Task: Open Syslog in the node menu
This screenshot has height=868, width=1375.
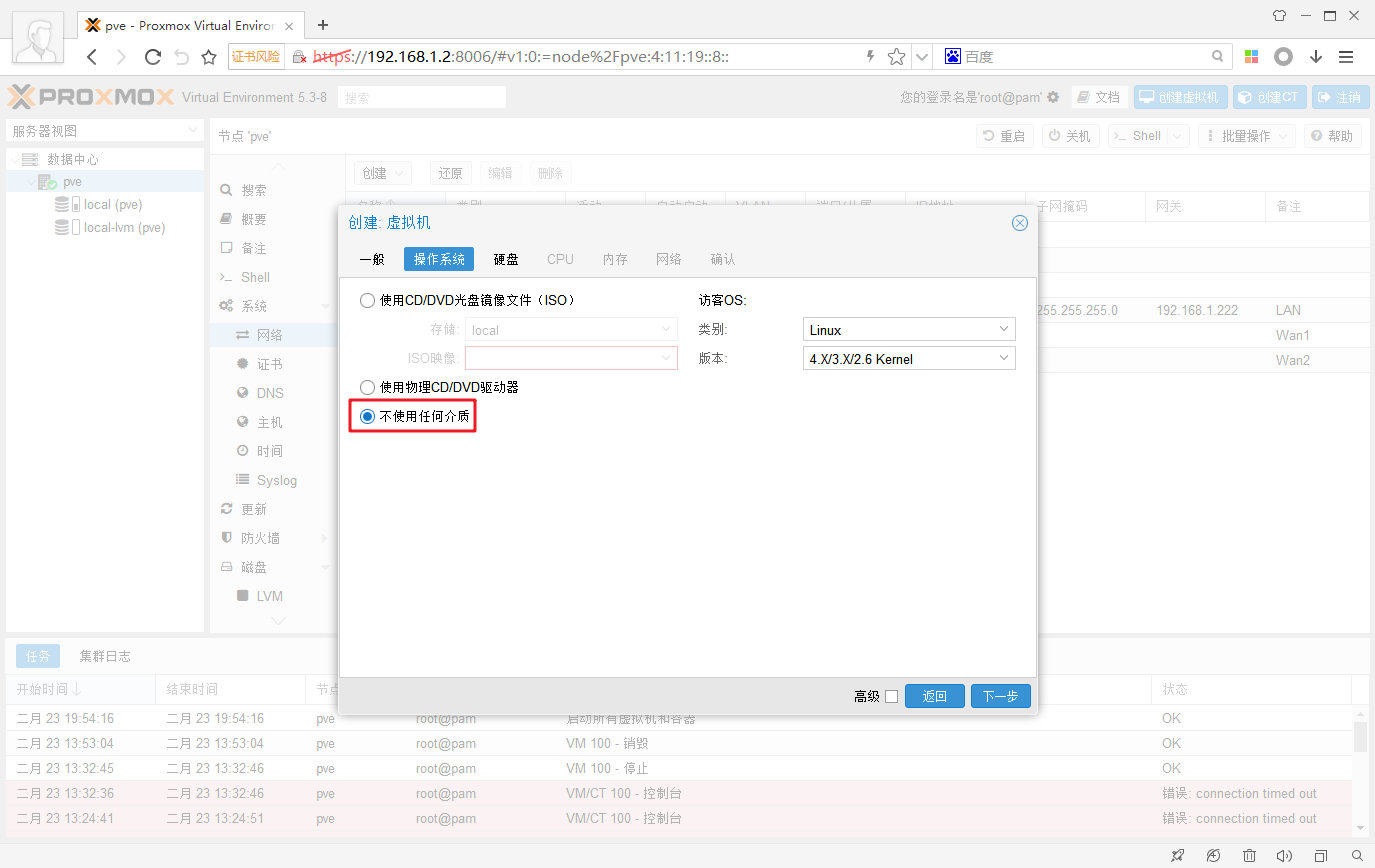Action: pyautogui.click(x=275, y=480)
